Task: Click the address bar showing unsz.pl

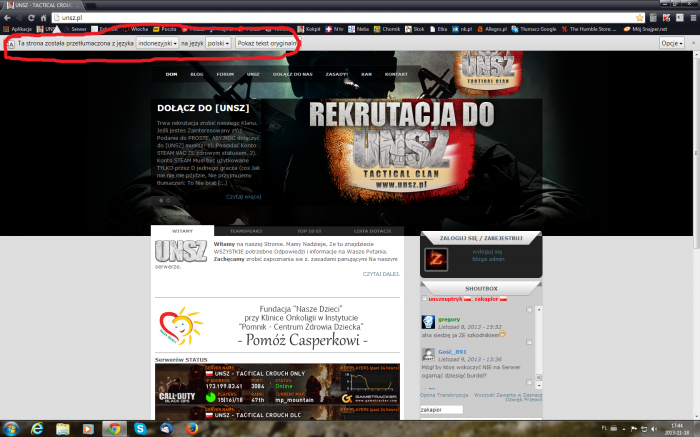Action: click(x=344, y=18)
